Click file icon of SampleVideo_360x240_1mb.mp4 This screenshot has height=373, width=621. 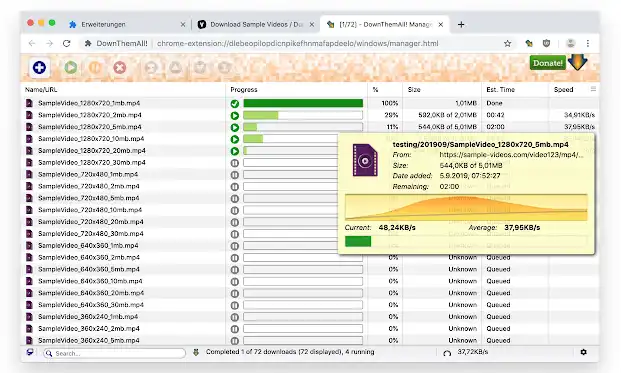[x=29, y=317]
